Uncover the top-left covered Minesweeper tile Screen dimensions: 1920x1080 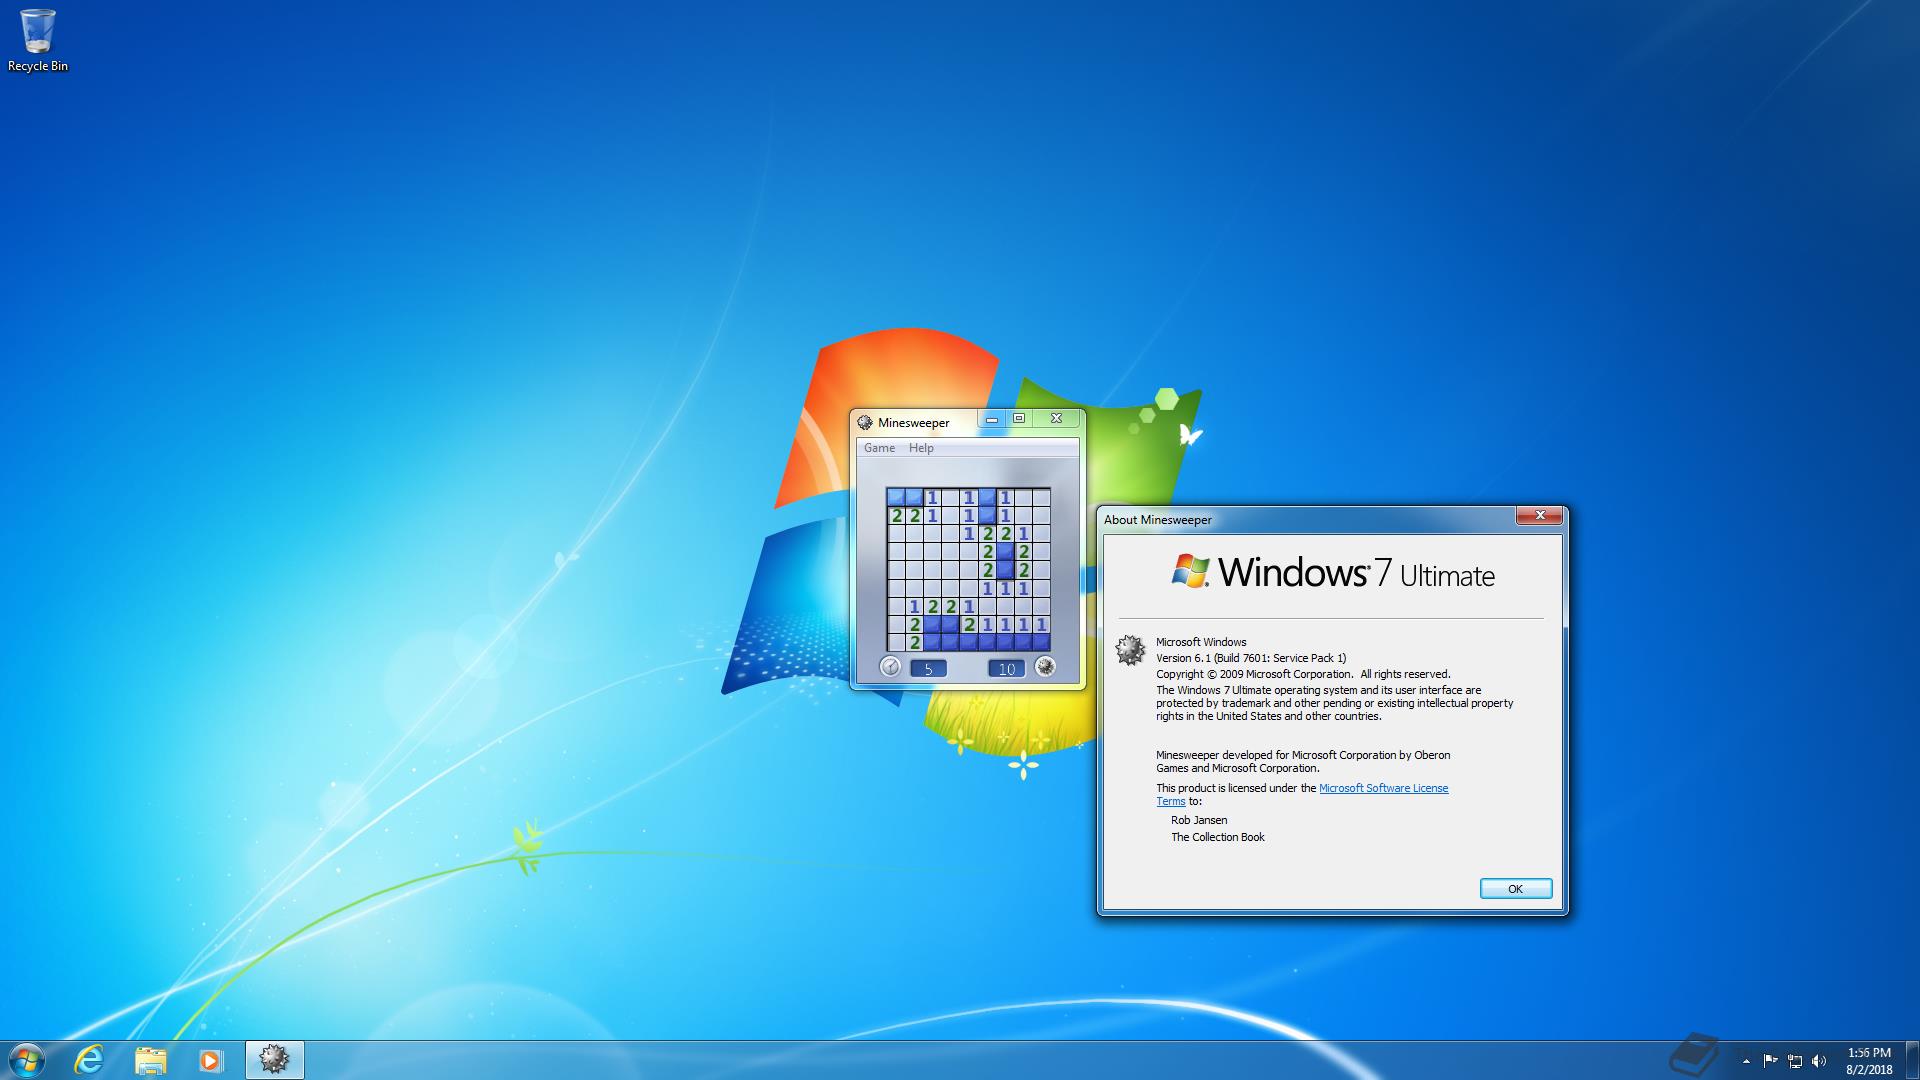point(896,497)
